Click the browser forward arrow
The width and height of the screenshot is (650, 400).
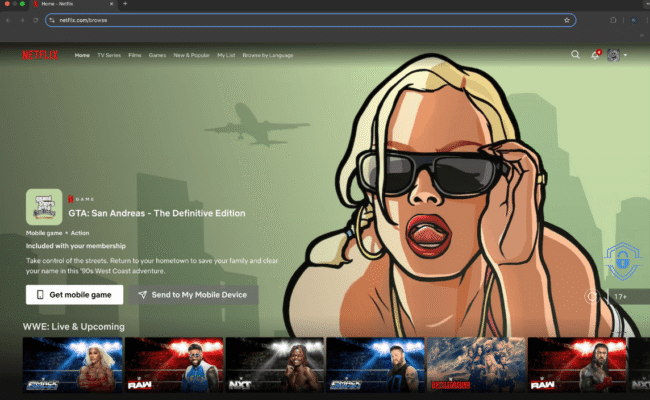[22, 20]
